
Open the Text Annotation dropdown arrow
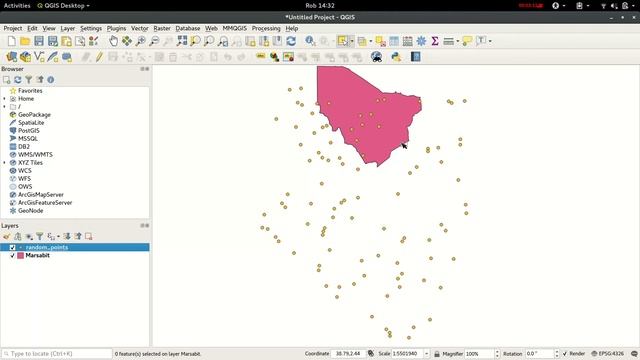pyautogui.click(x=490, y=41)
